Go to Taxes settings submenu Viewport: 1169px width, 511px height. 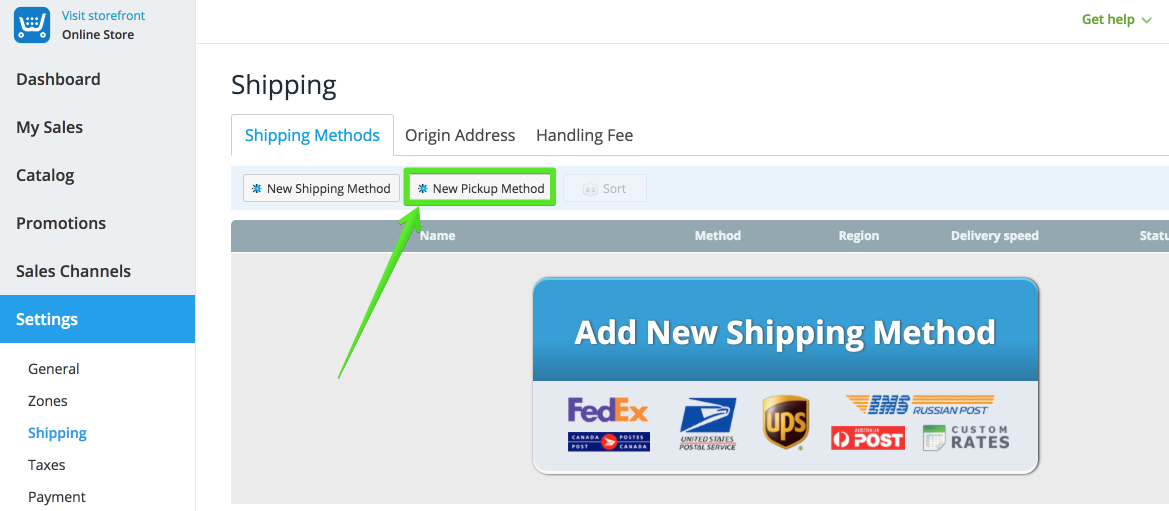[47, 465]
